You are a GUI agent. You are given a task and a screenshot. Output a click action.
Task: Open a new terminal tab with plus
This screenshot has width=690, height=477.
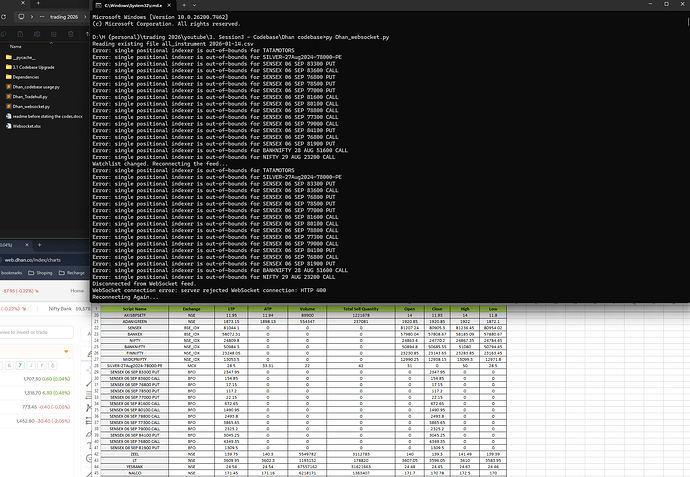click(x=184, y=5)
